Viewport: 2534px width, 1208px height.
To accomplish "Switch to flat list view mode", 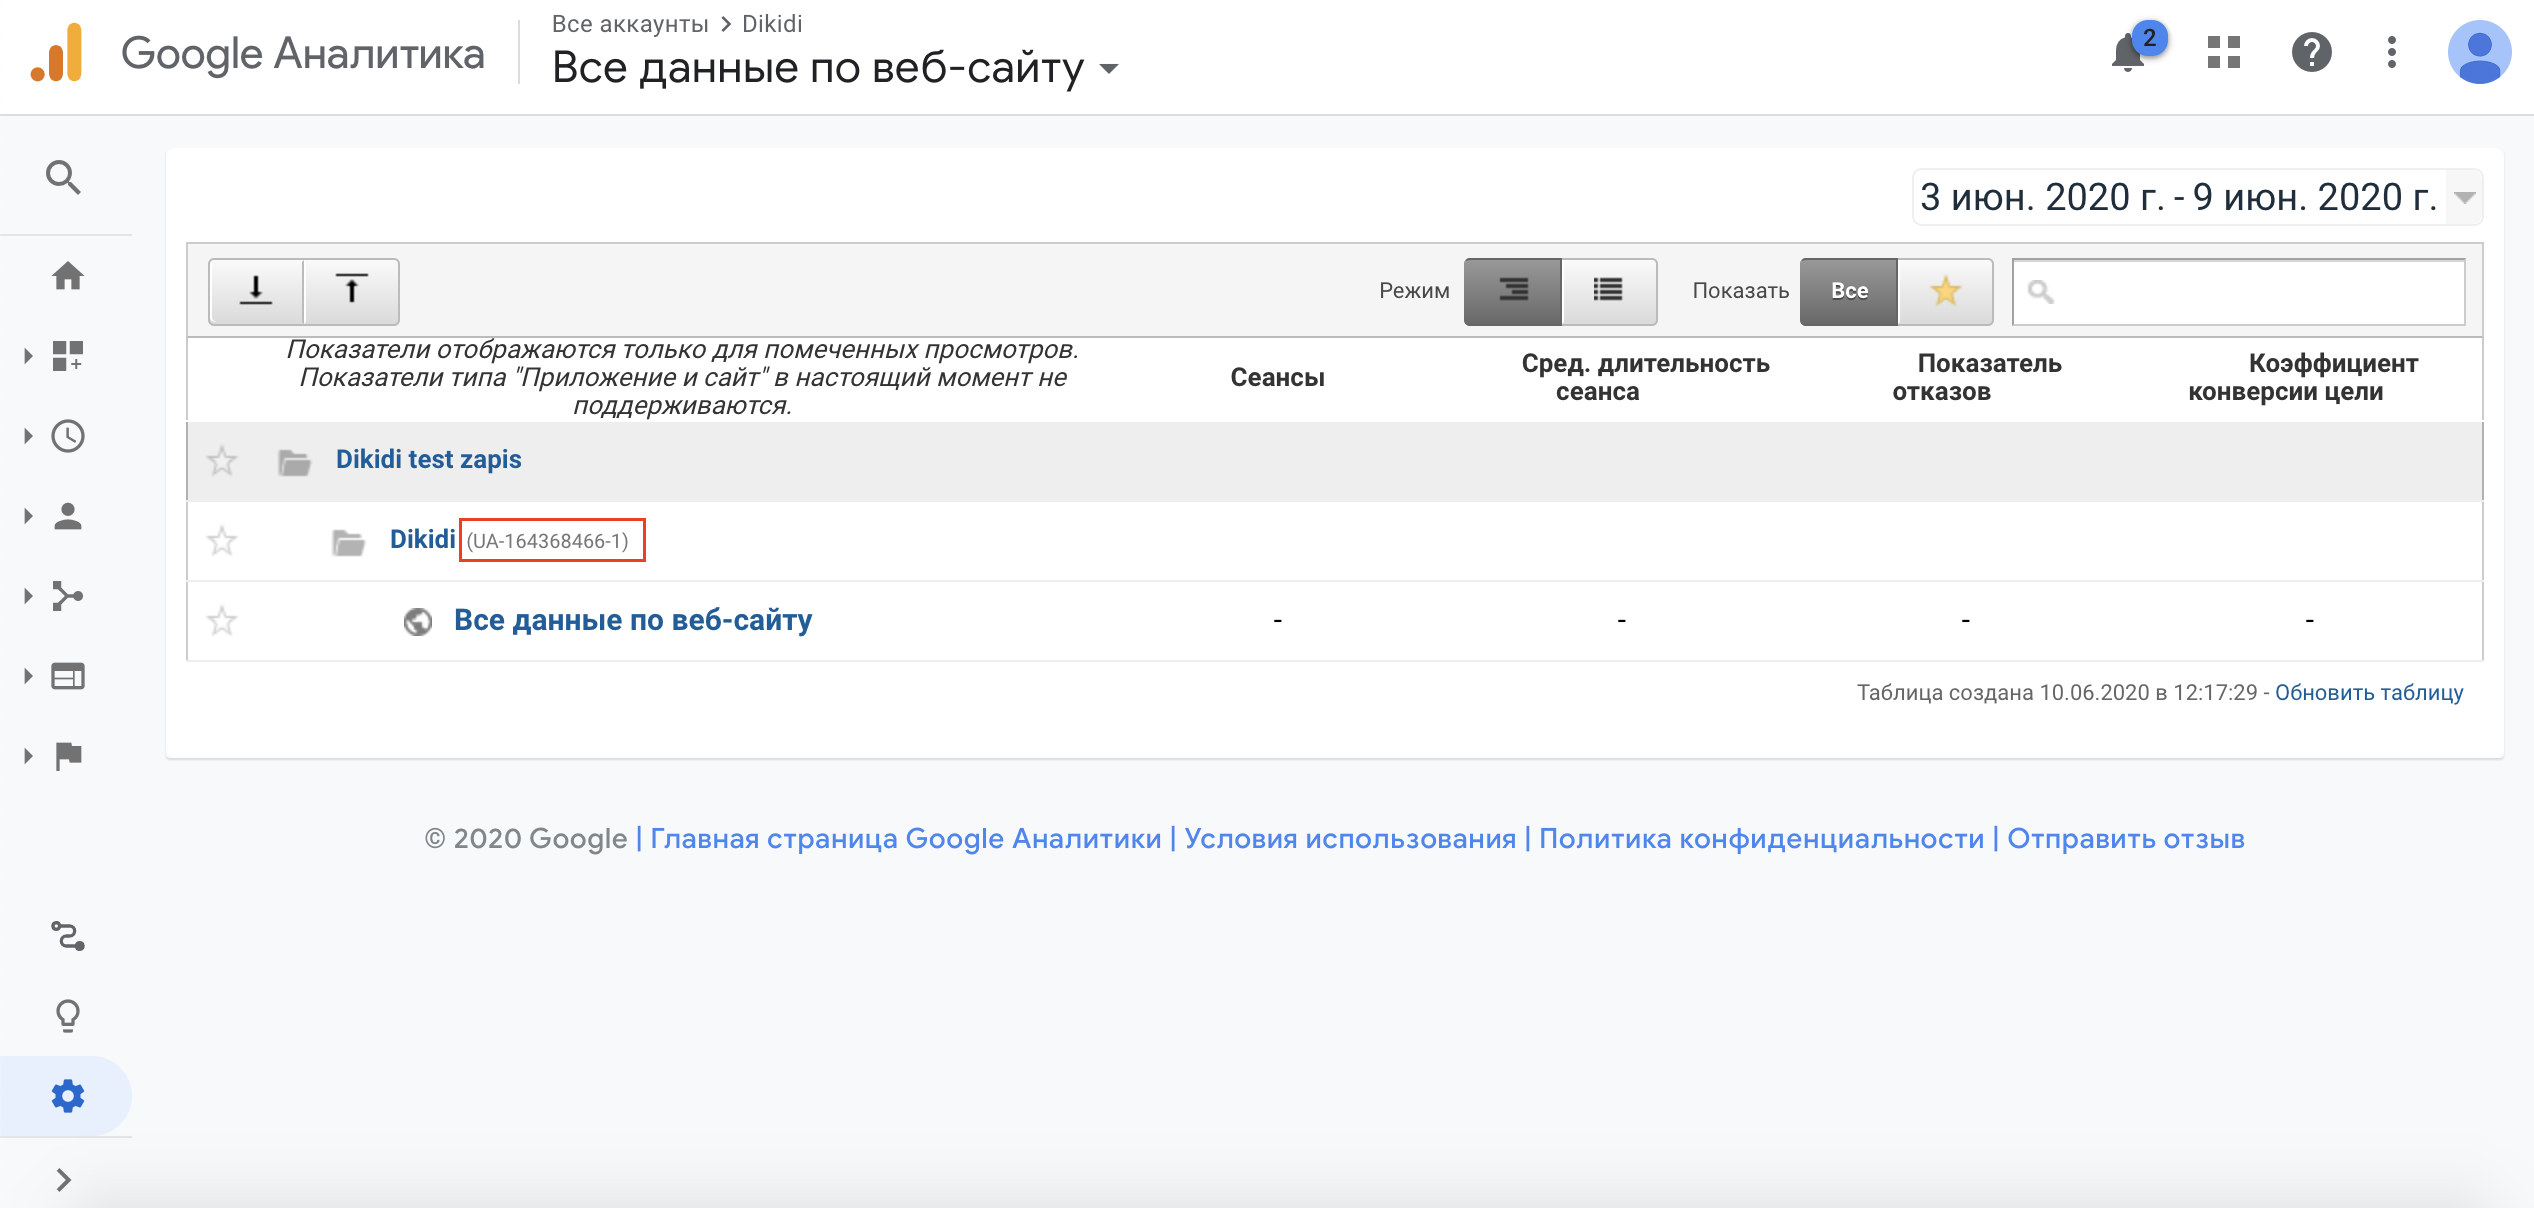I will pos(1608,291).
